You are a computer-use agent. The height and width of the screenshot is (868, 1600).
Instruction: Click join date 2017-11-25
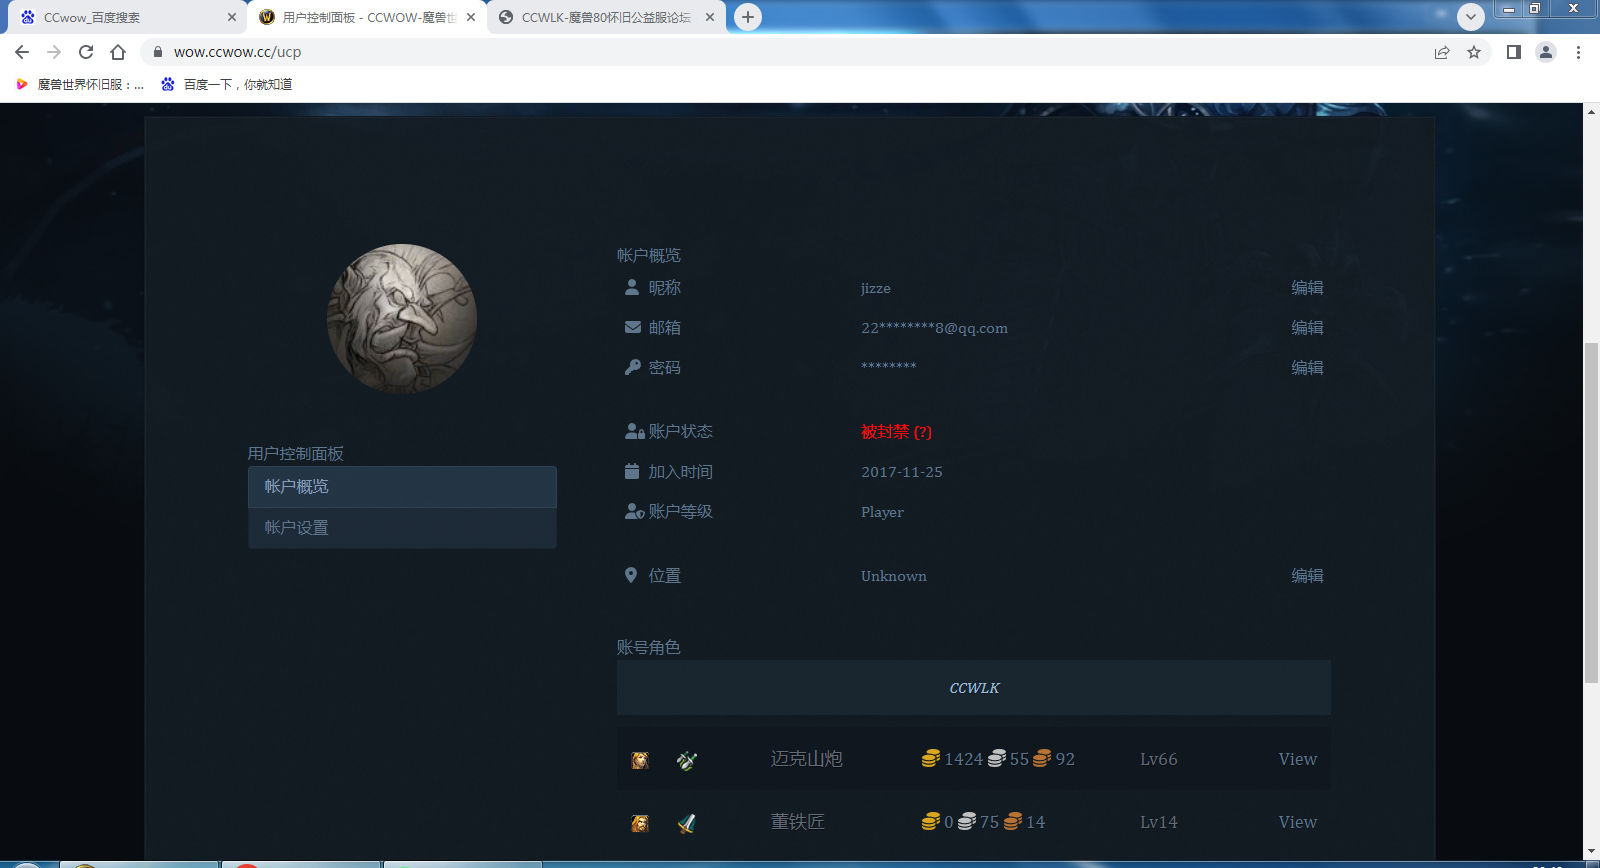click(902, 472)
